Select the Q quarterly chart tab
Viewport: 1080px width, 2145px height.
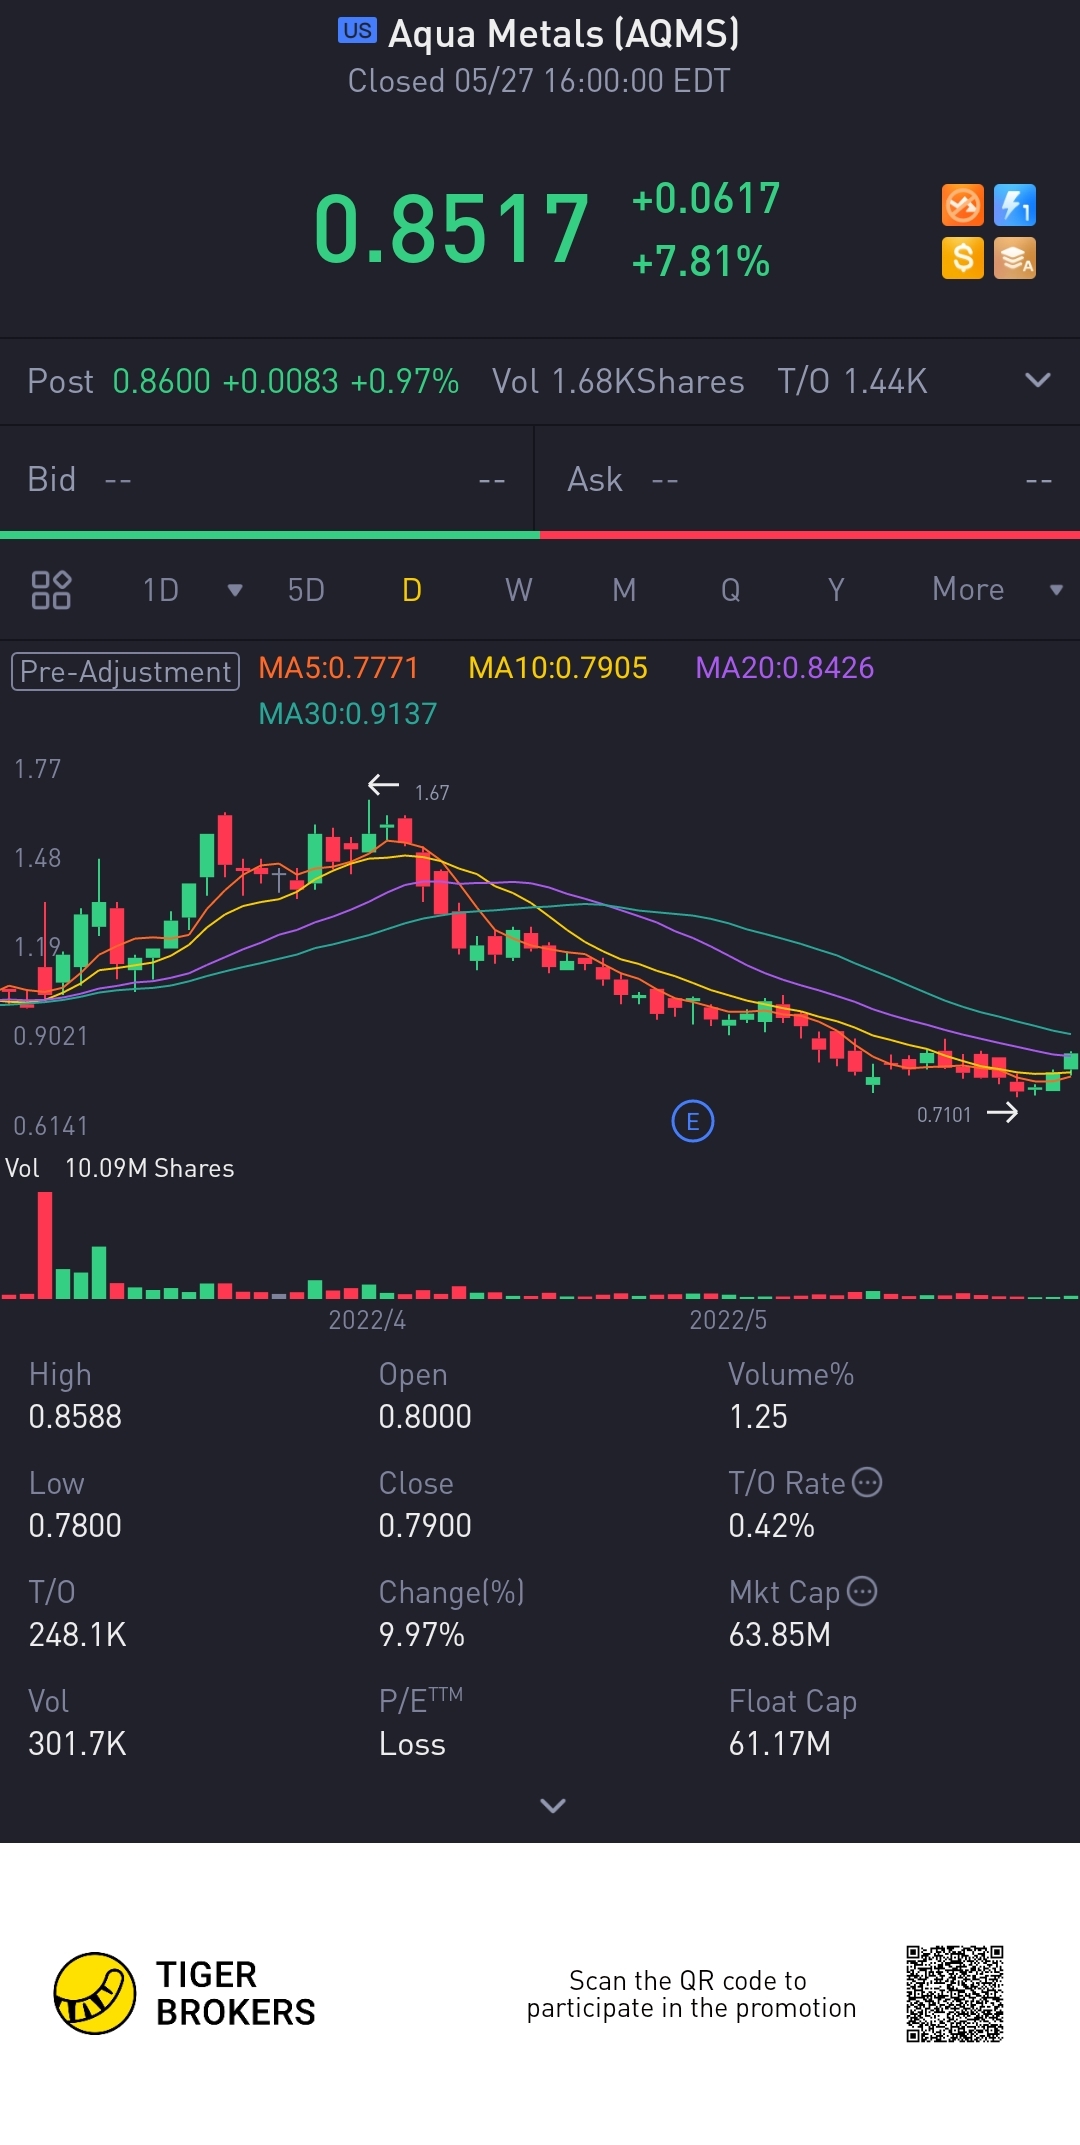731,590
